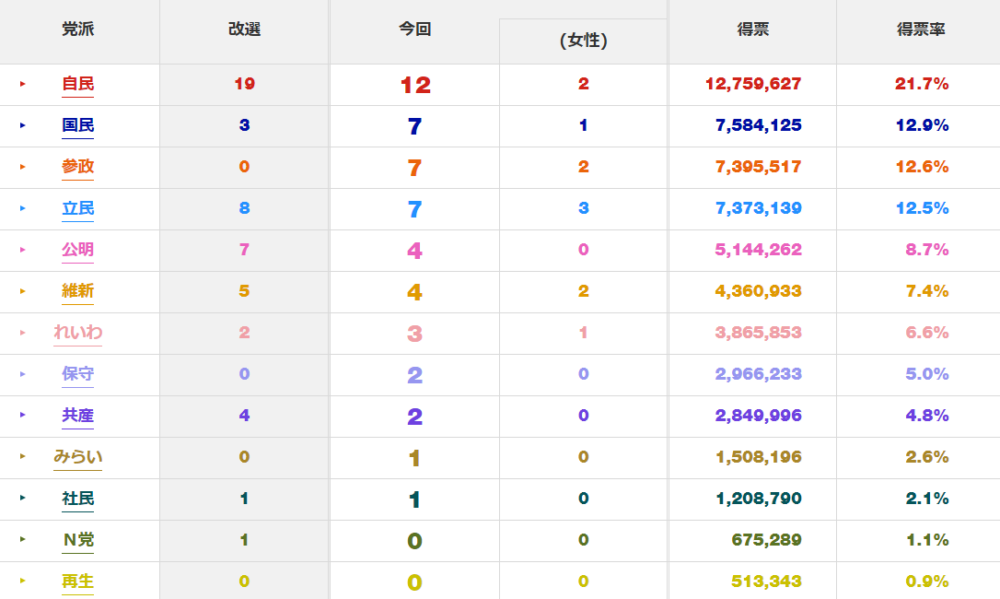Screen dimensions: 1000x599
Task: Click the 2.1% vote share
Action: 927,498
